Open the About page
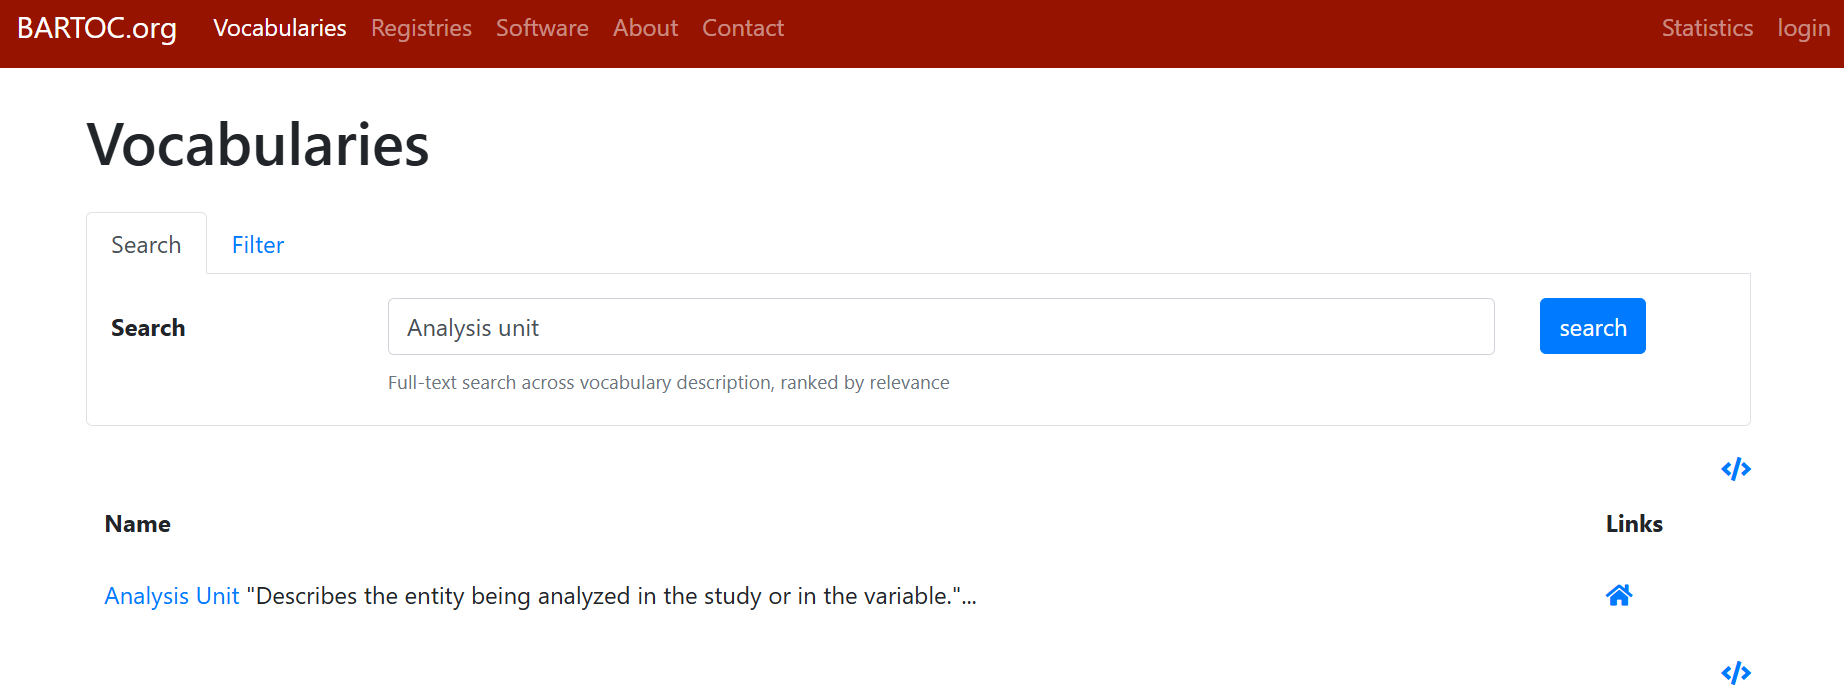This screenshot has height=698, width=1844. 645,28
